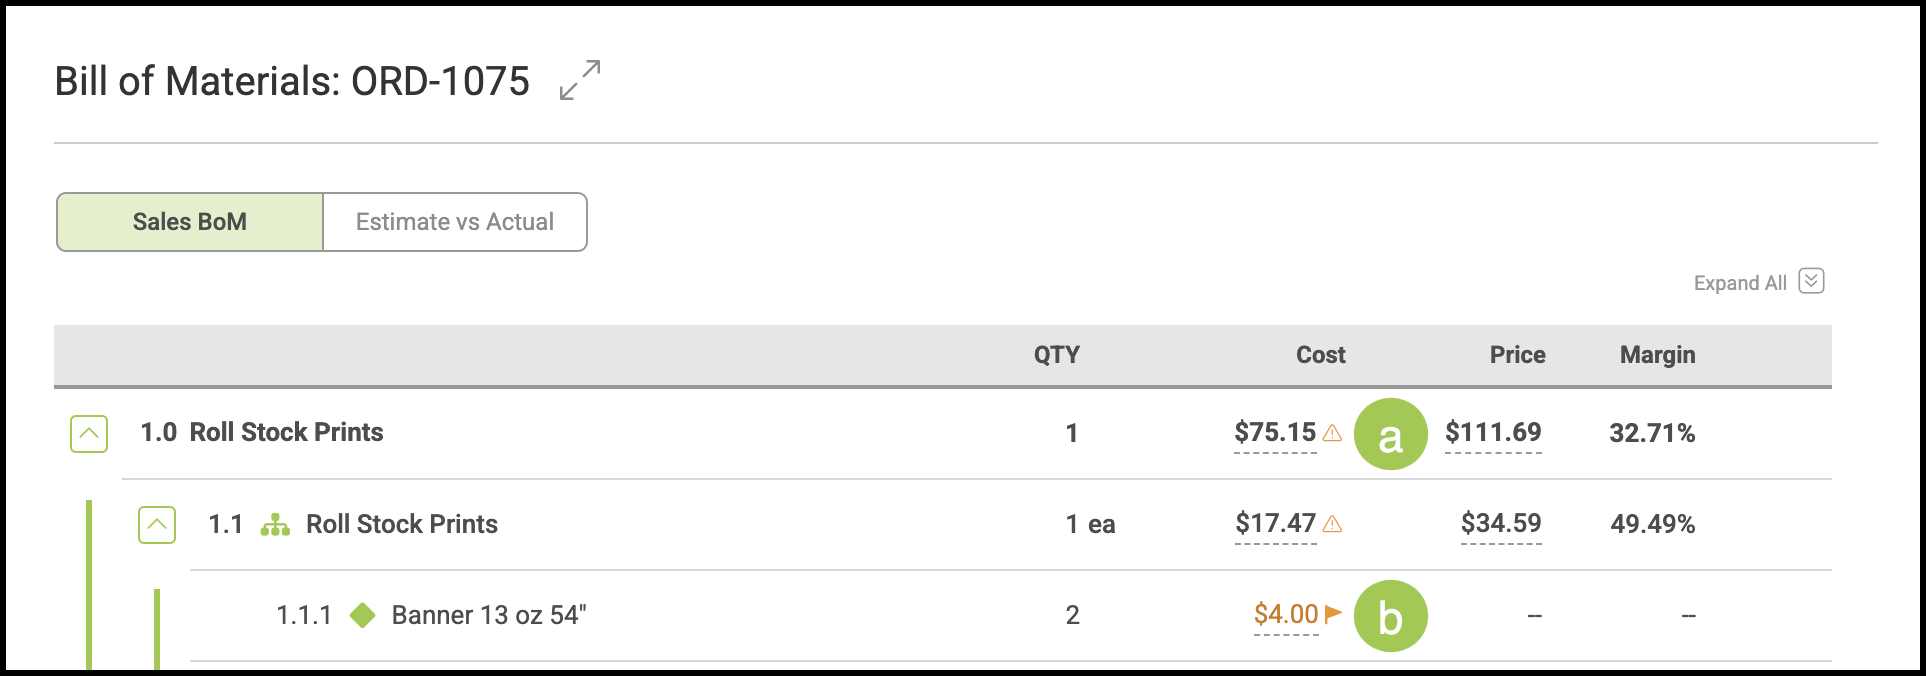This screenshot has width=1926, height=676.
Task: Click the expand fullscreen arrows icon
Action: pyautogui.click(x=580, y=80)
